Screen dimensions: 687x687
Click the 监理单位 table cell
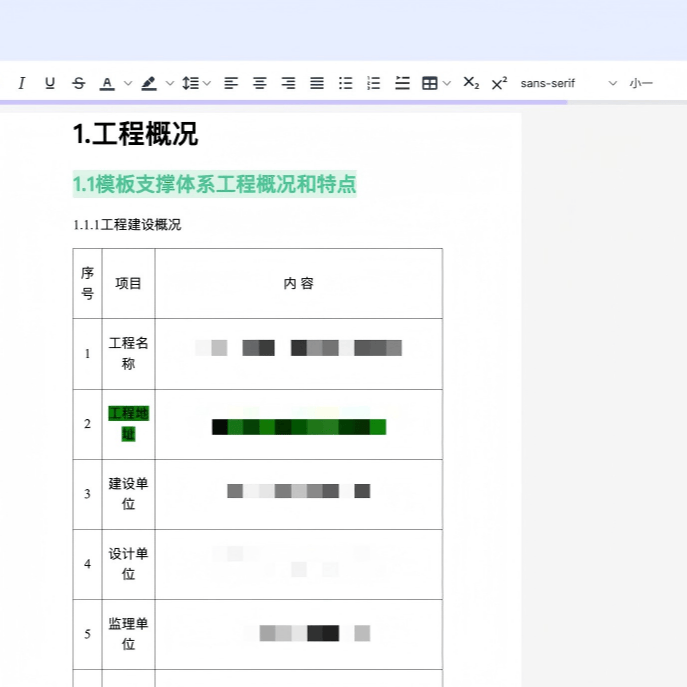128,634
